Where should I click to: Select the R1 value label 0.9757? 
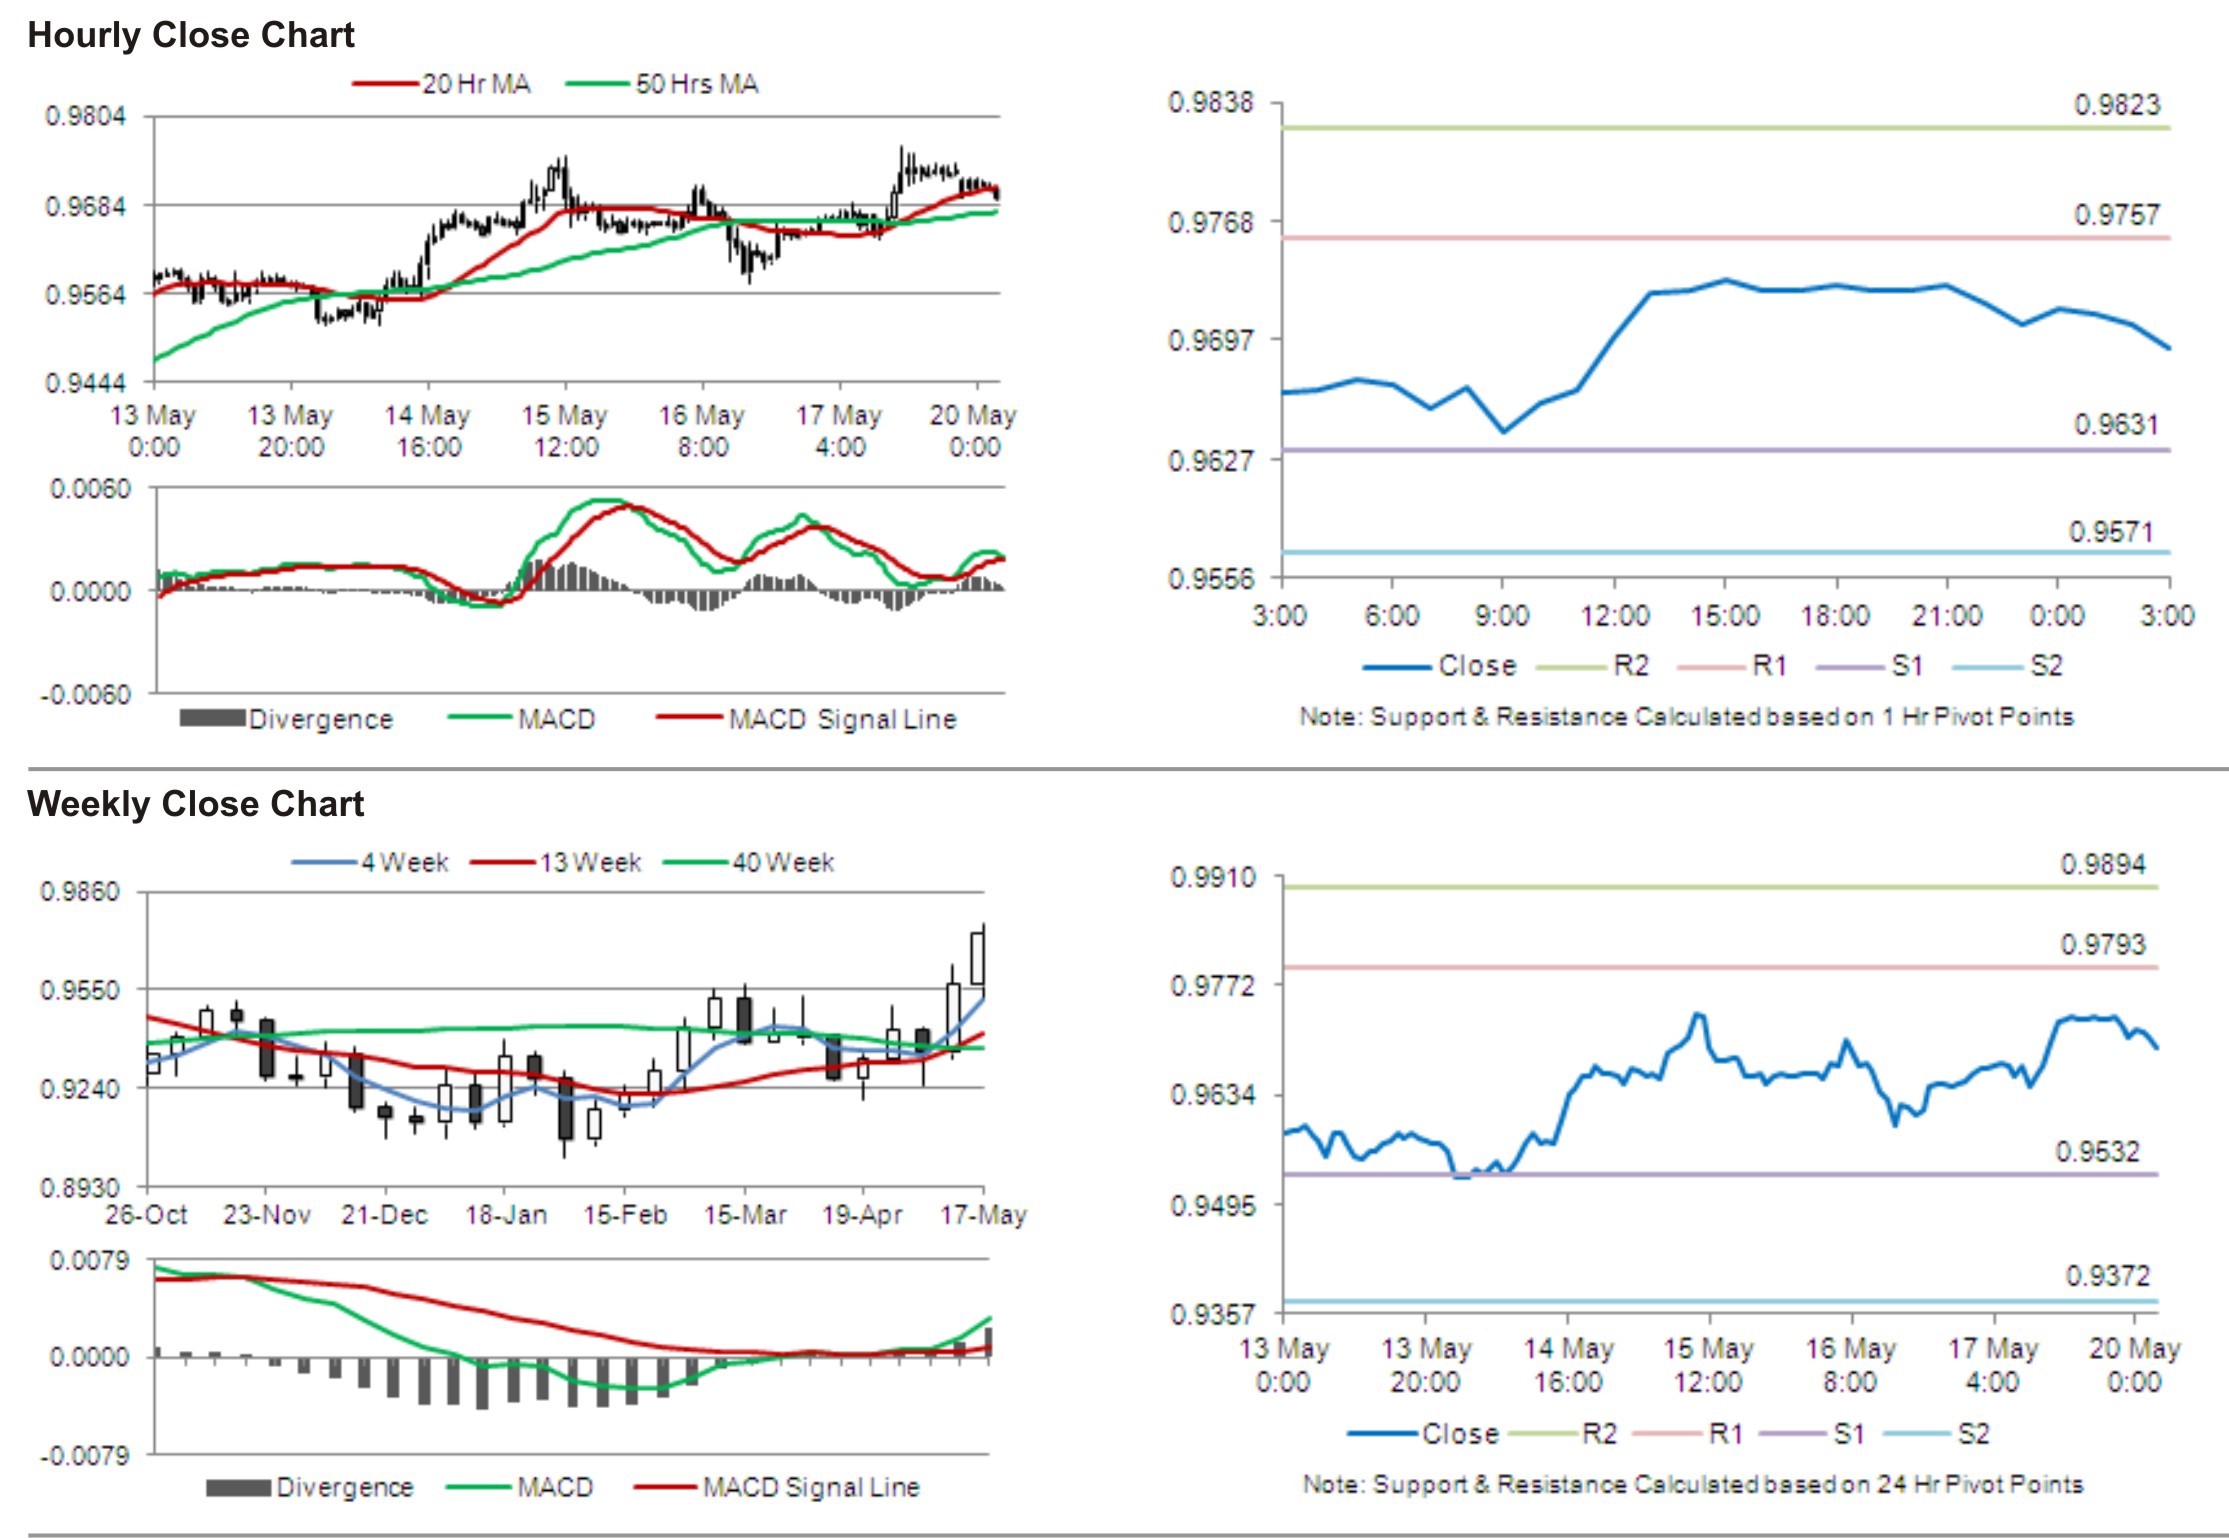[2117, 215]
